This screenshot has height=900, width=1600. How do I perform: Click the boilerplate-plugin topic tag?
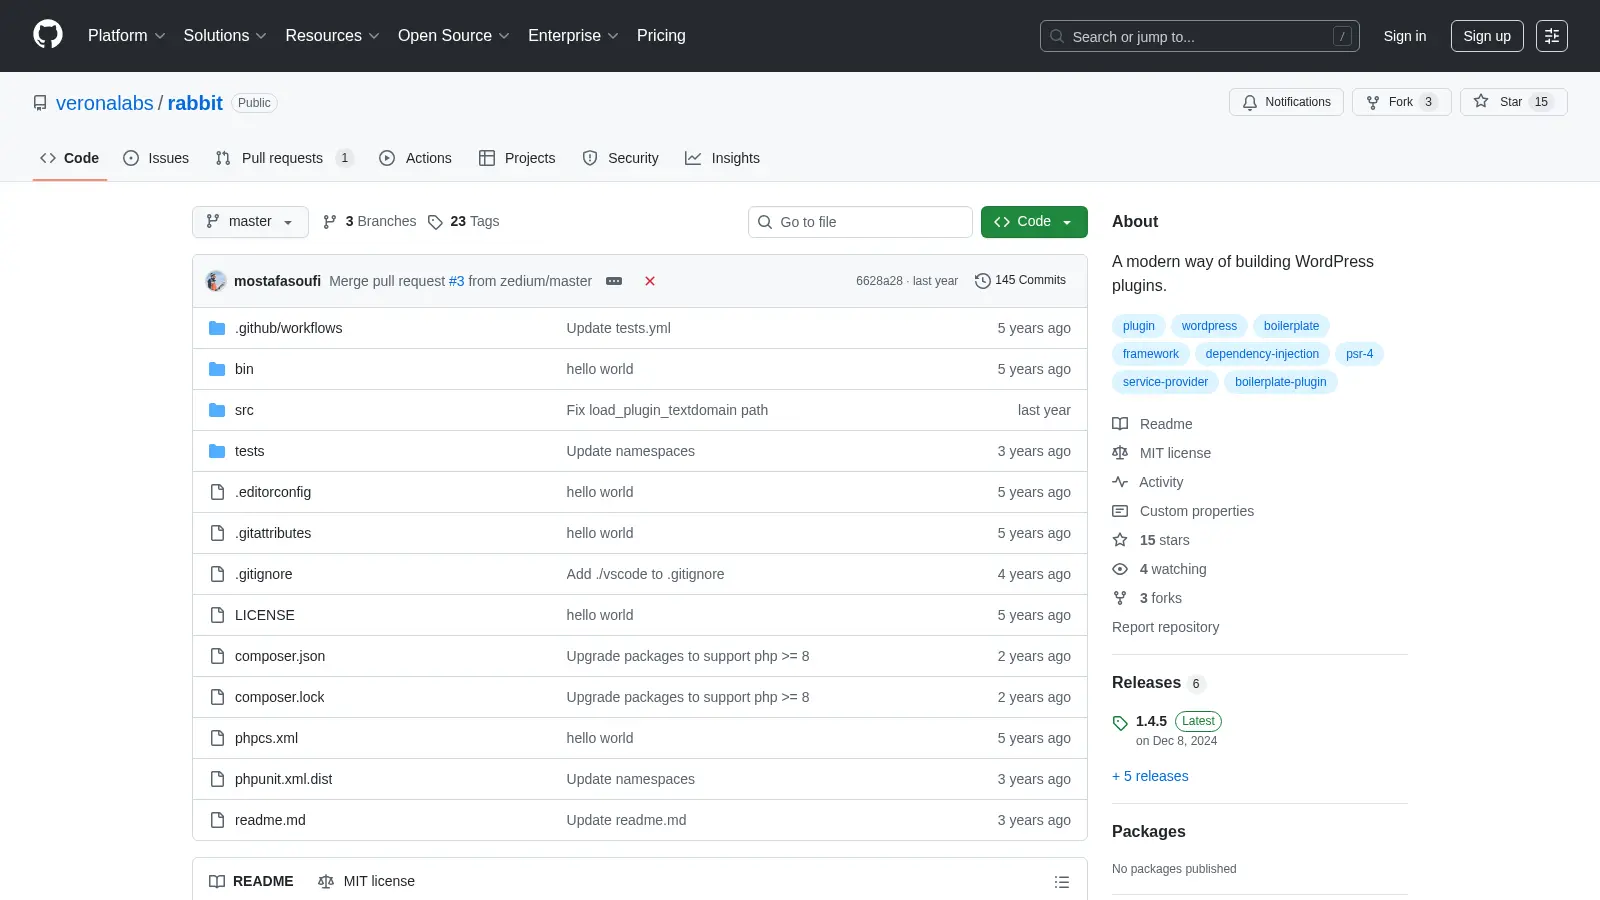pos(1280,382)
